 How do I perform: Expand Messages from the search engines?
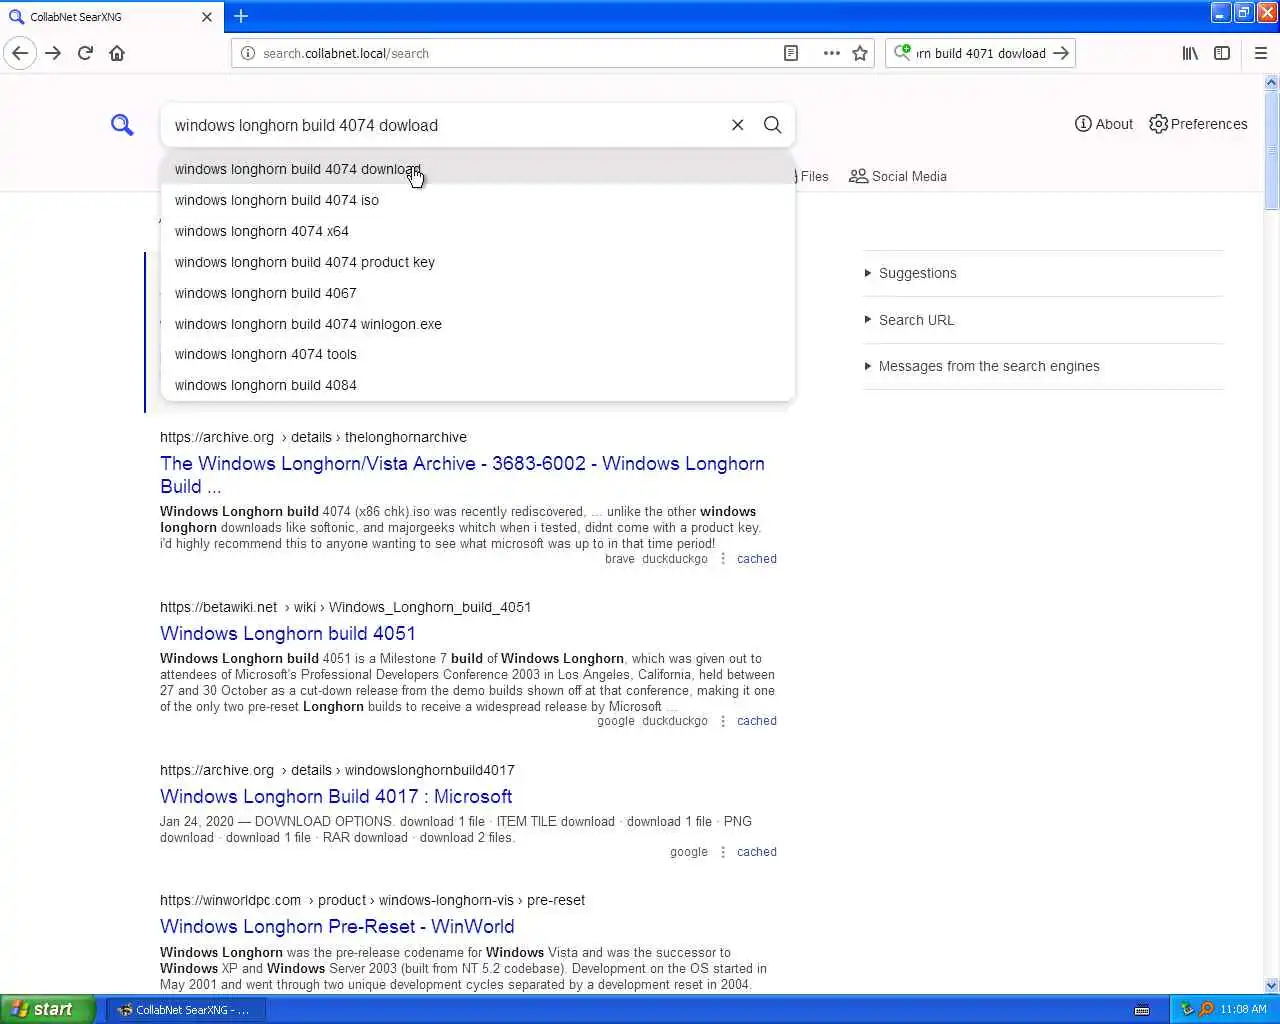point(1043,366)
